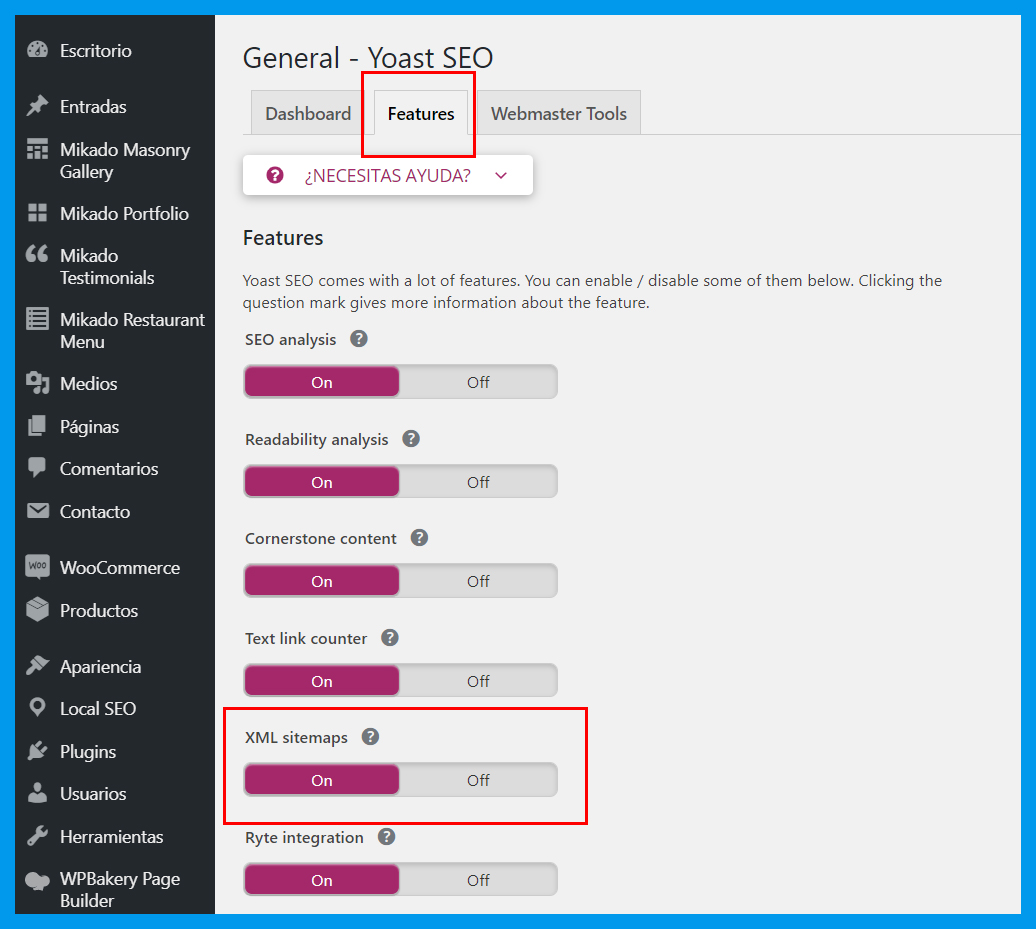Go to Plugins menu label
Viewport: 1036px width, 929px height.
pyautogui.click(x=88, y=751)
